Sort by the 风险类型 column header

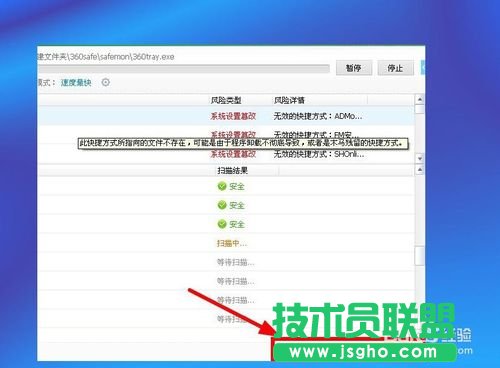226,100
